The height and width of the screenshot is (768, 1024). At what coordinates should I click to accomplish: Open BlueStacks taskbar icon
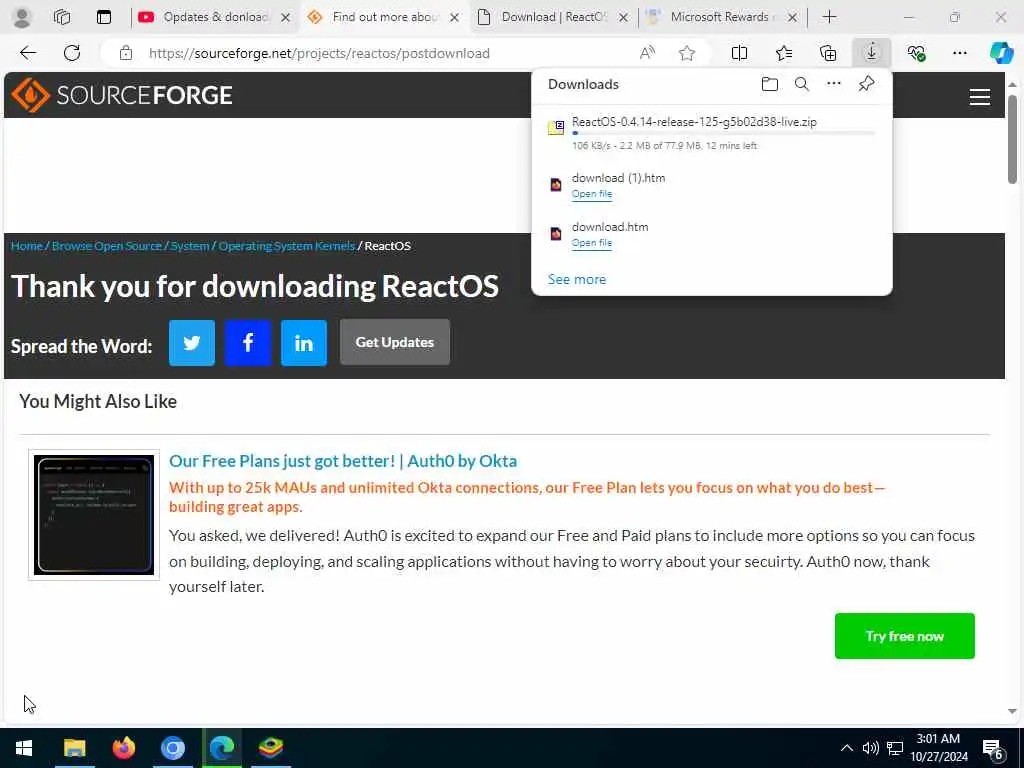click(x=271, y=748)
